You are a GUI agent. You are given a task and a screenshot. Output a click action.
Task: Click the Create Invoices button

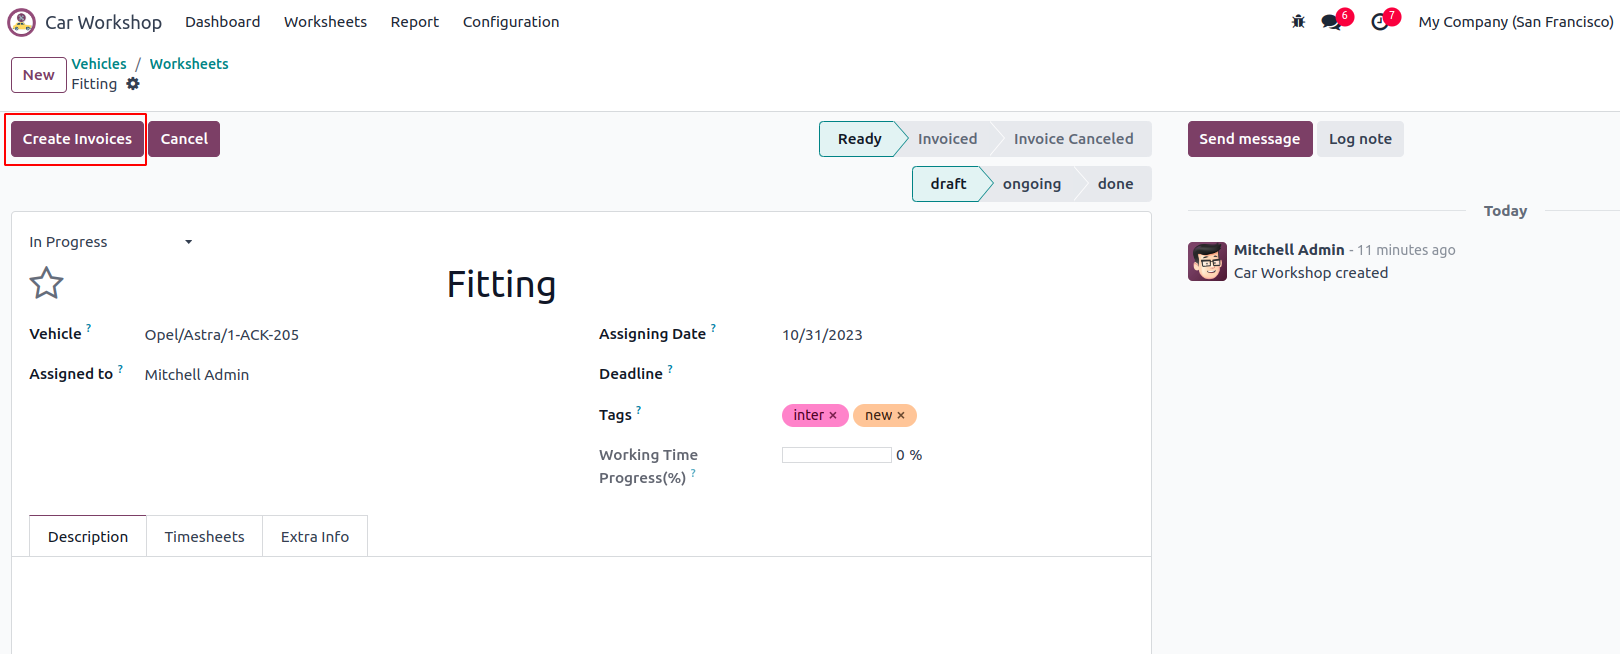point(77,139)
